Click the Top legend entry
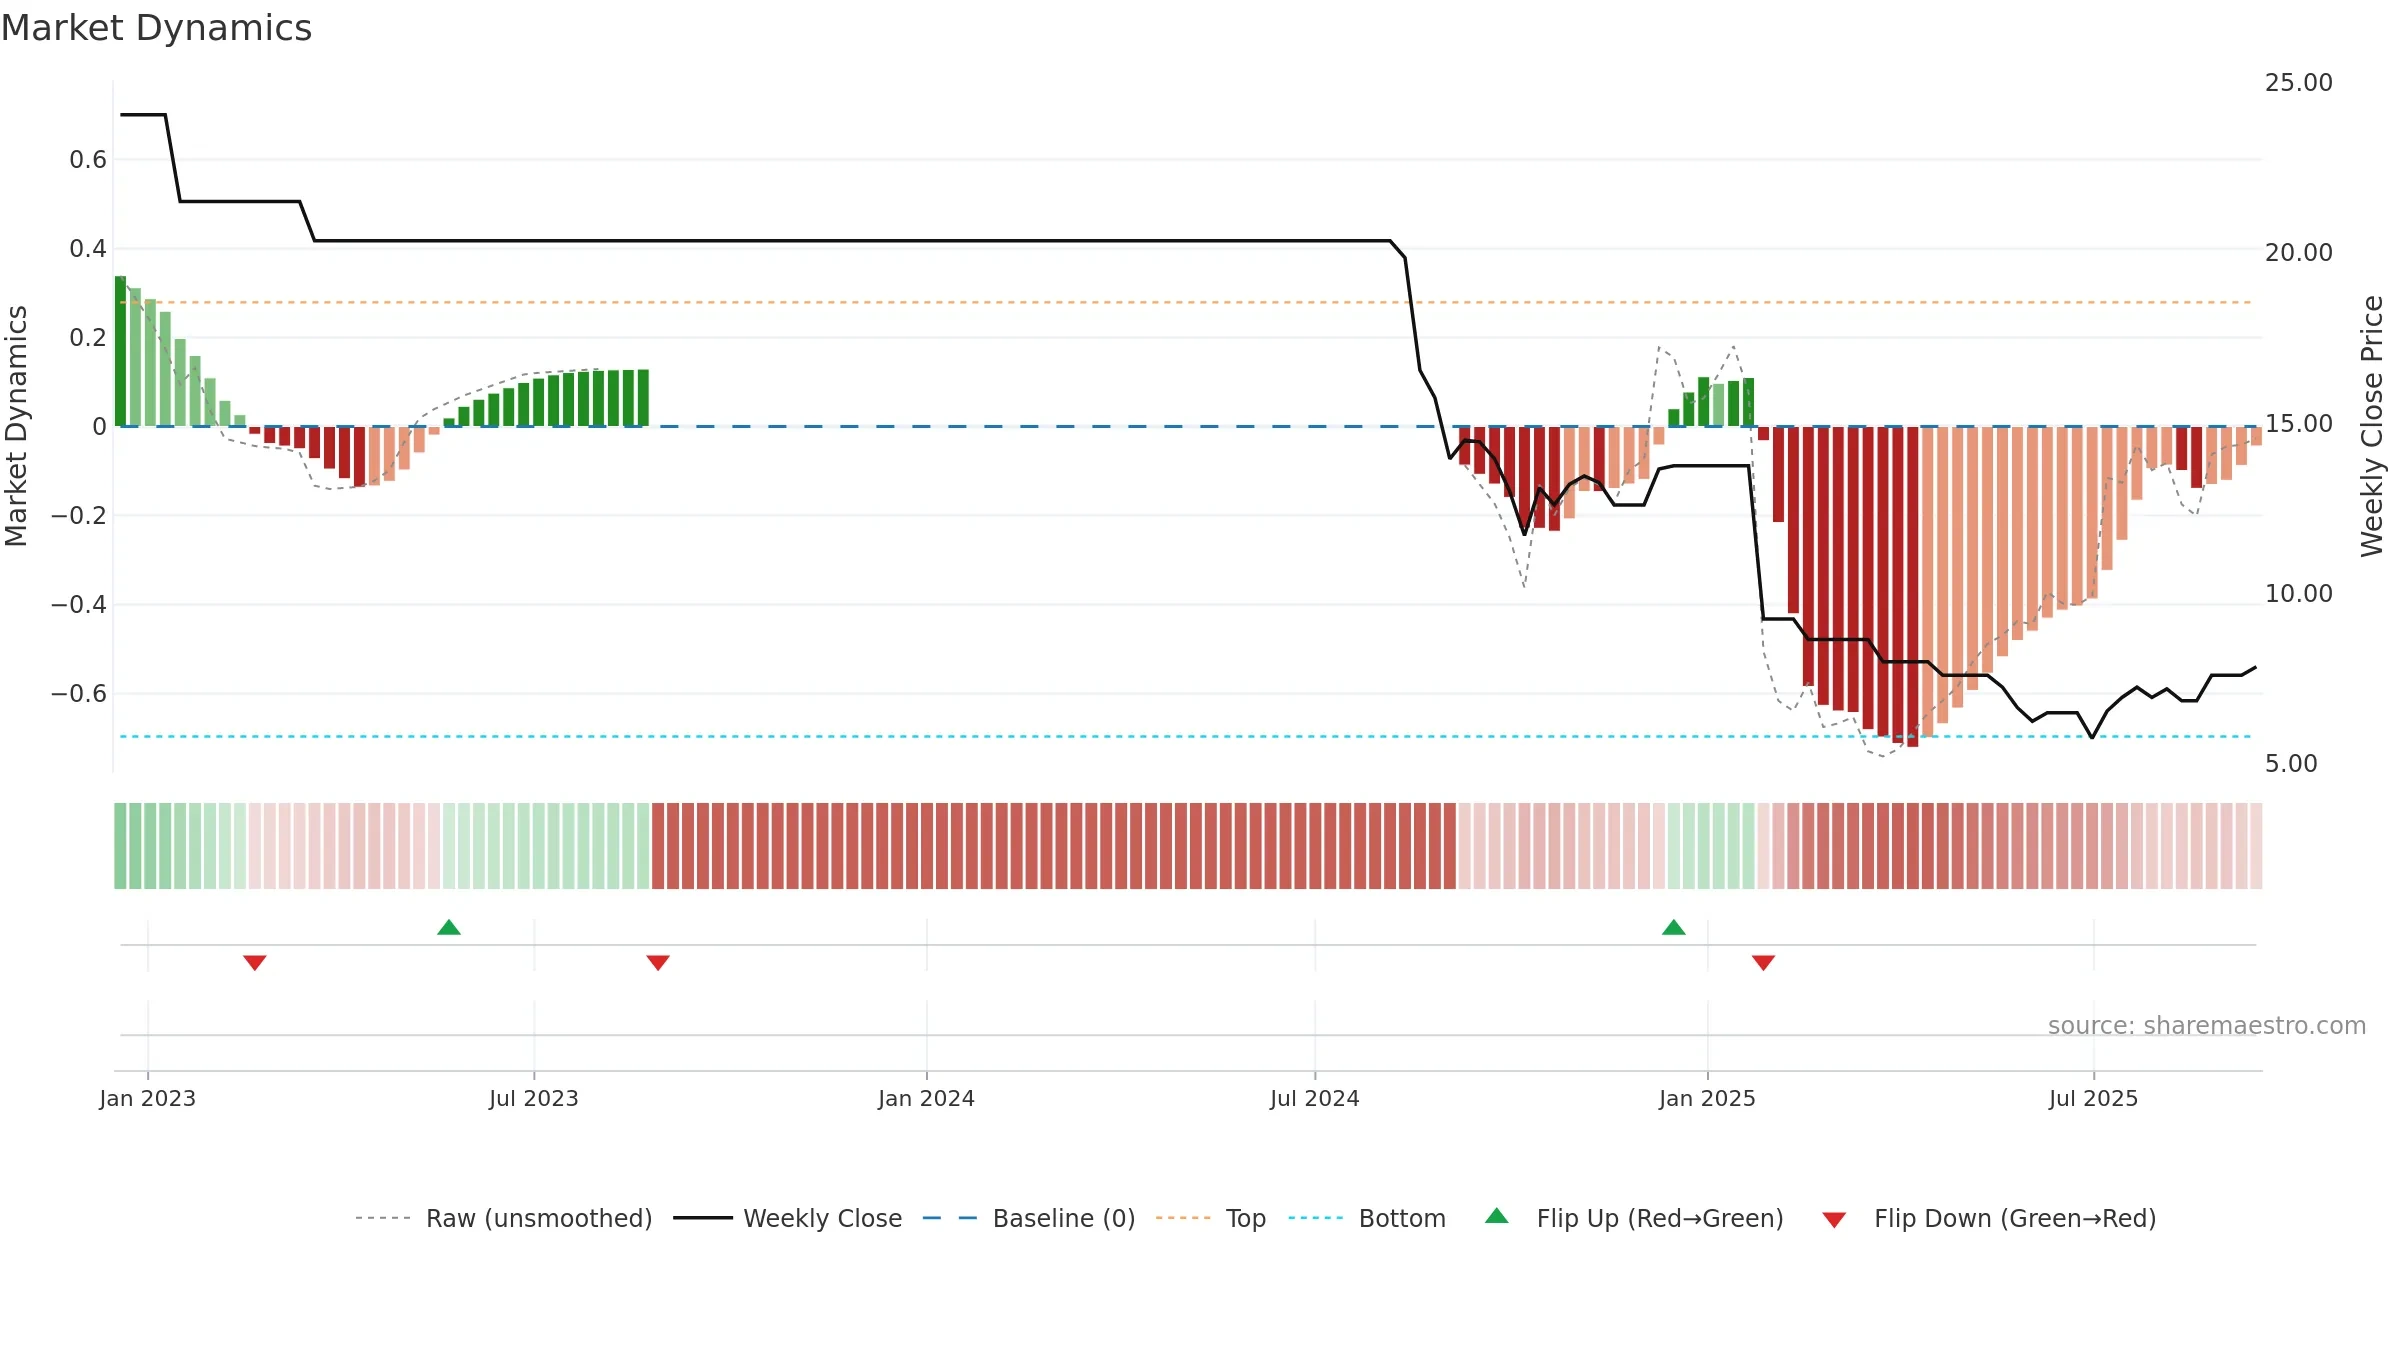The width and height of the screenshot is (2400, 1350). [1211, 1218]
